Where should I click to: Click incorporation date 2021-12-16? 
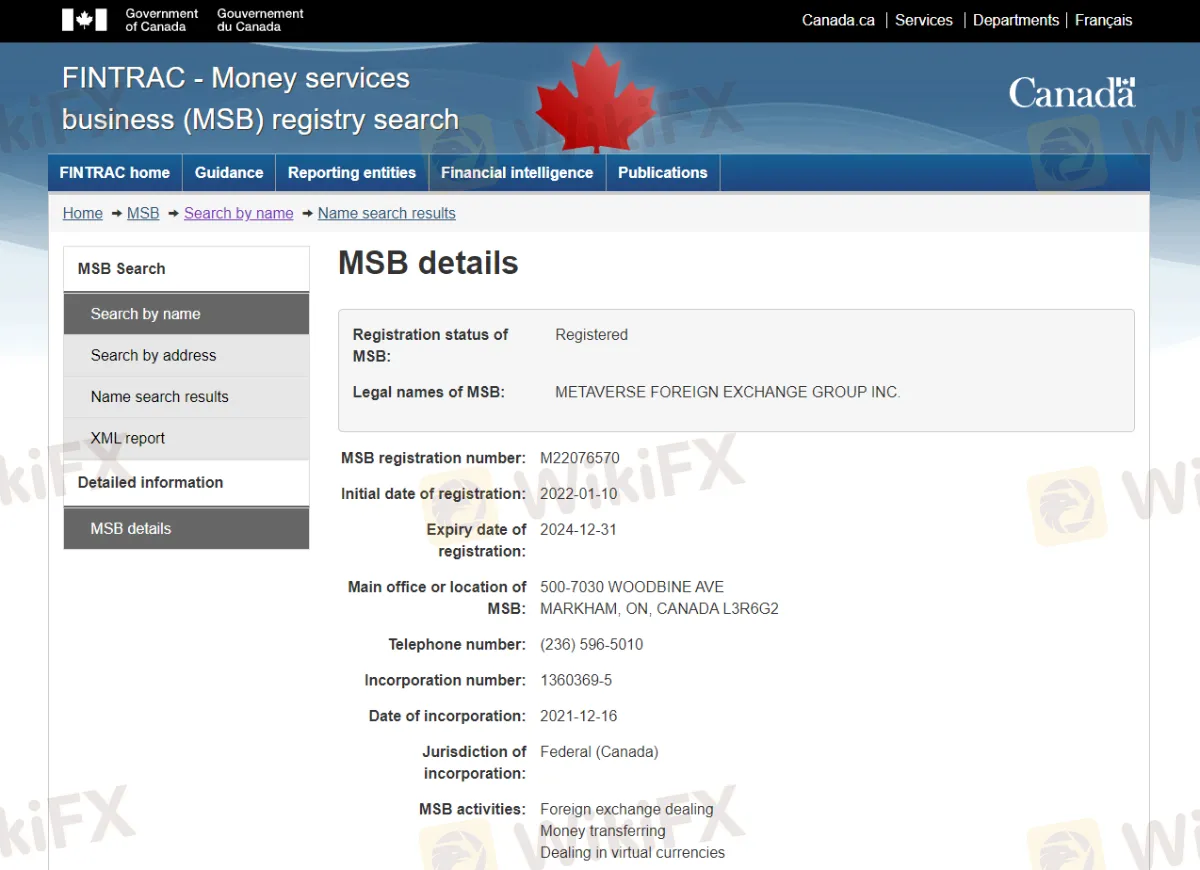(x=579, y=716)
